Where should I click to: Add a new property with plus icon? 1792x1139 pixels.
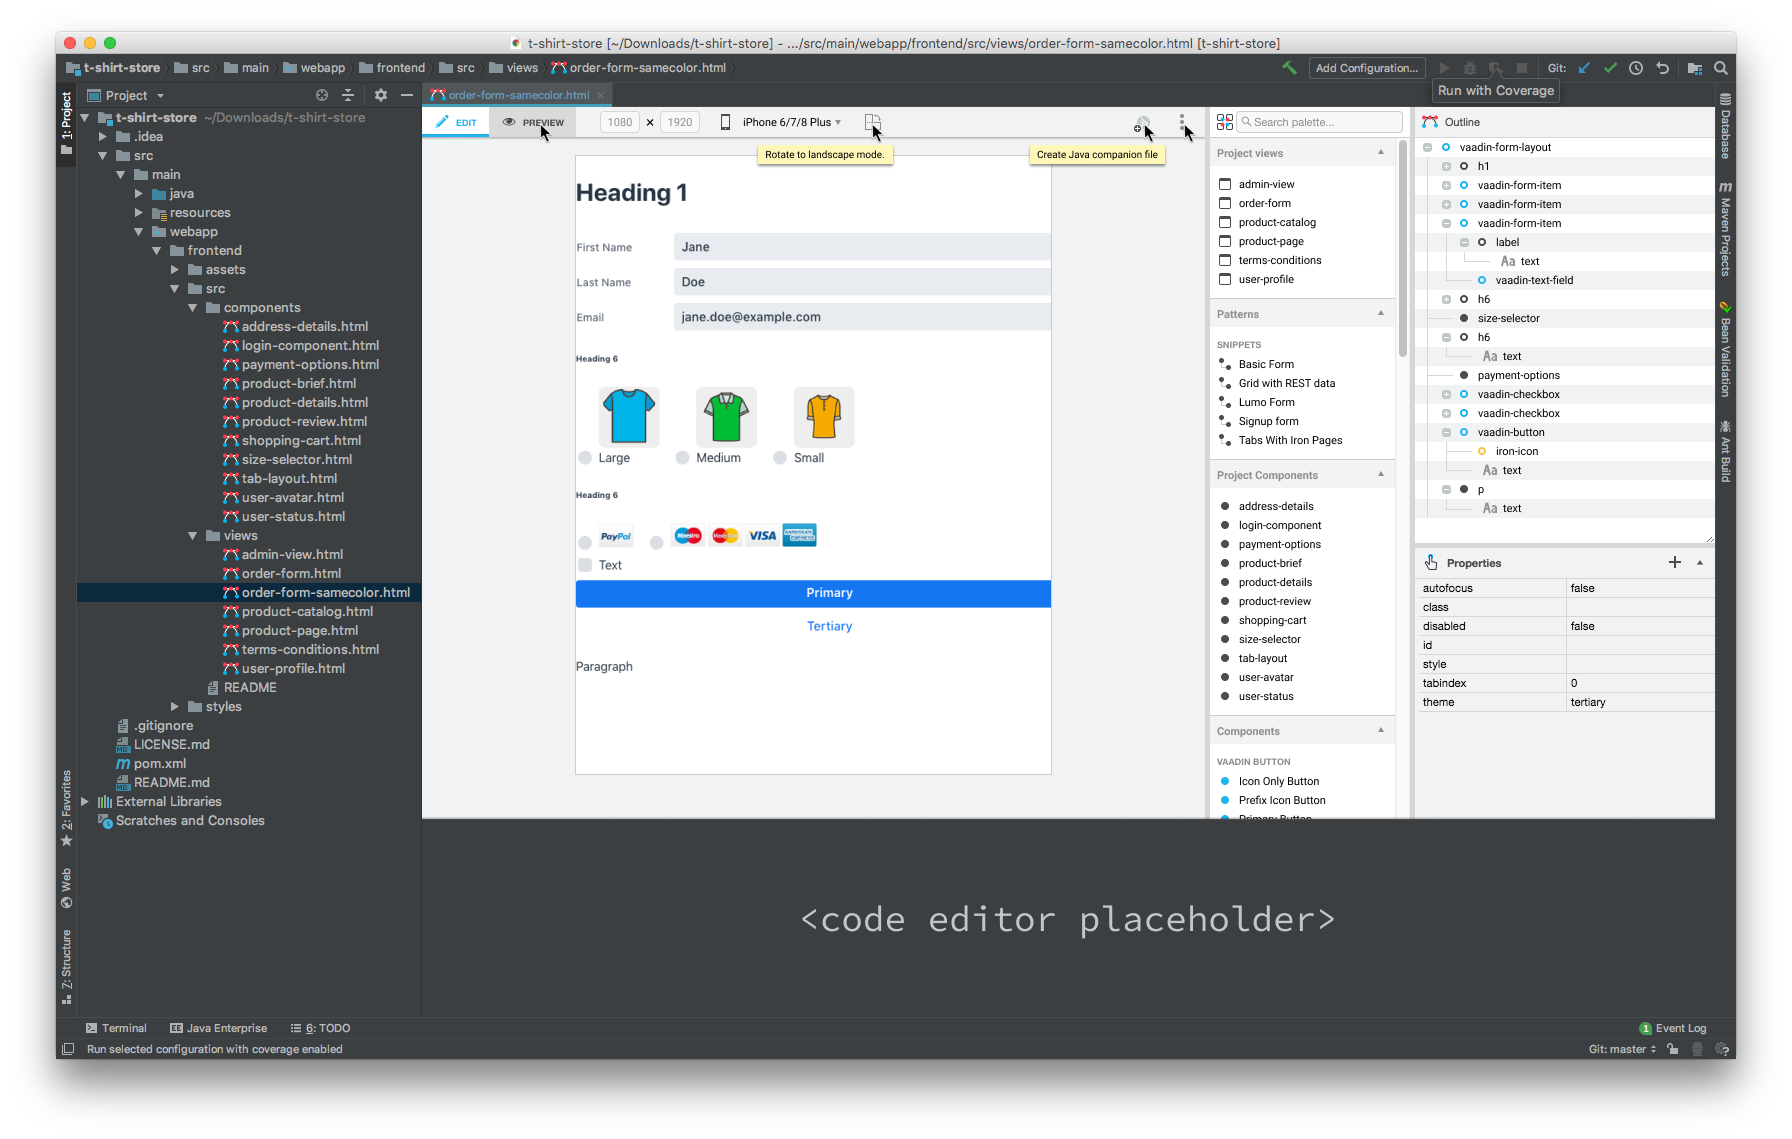pos(1675,563)
